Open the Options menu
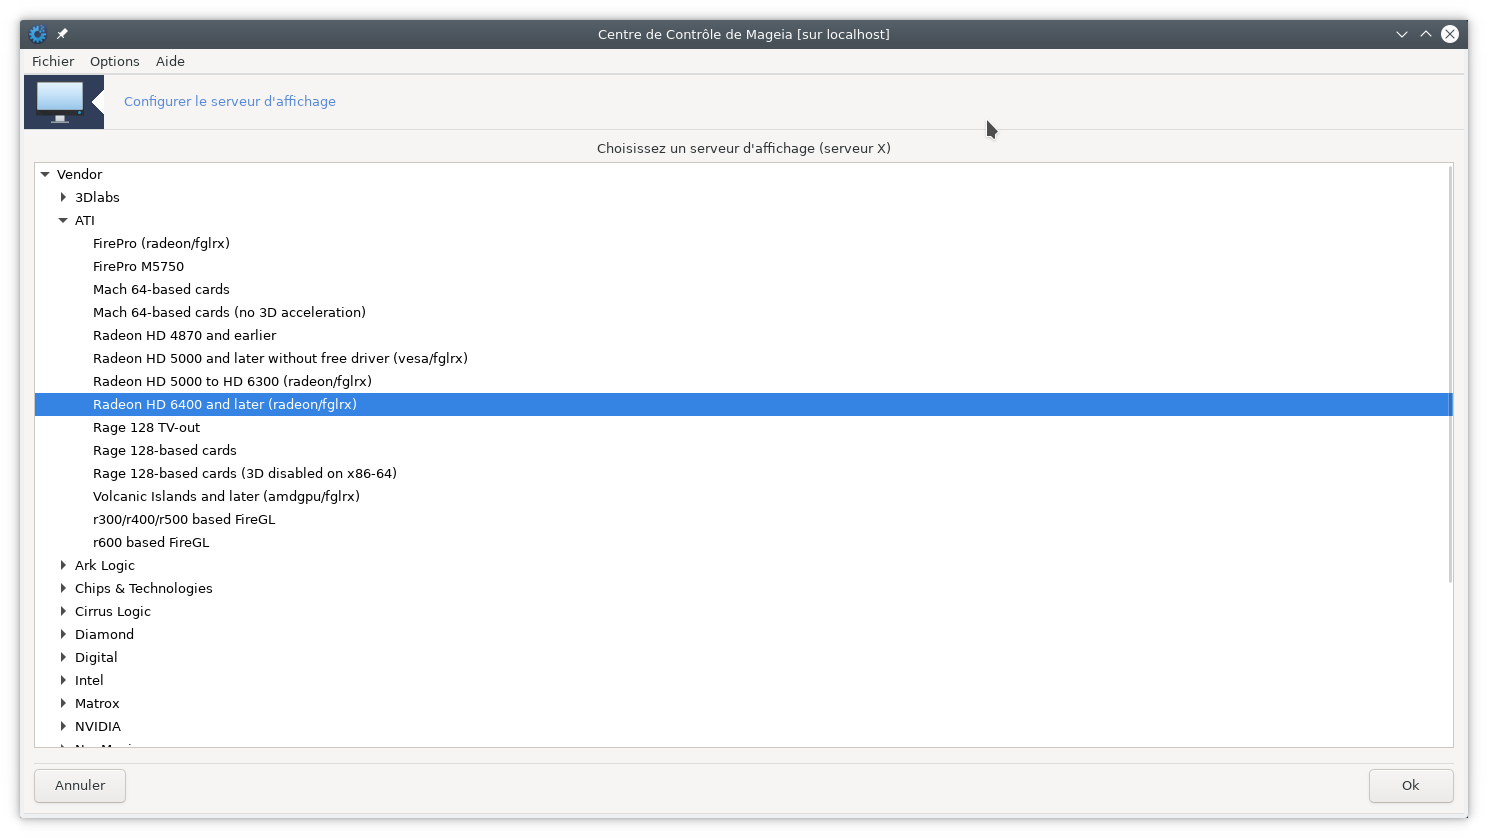The height and width of the screenshot is (838, 1488). point(115,61)
